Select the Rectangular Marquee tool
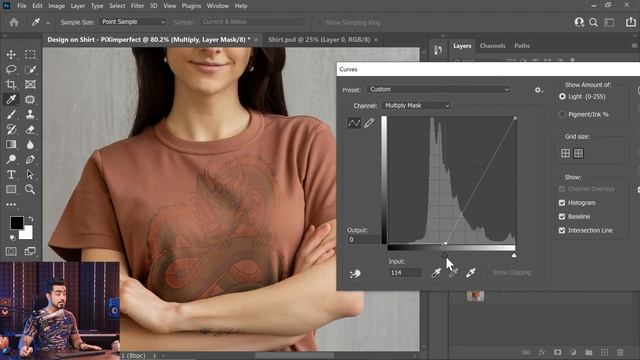This screenshot has height=360, width=640. [30, 55]
